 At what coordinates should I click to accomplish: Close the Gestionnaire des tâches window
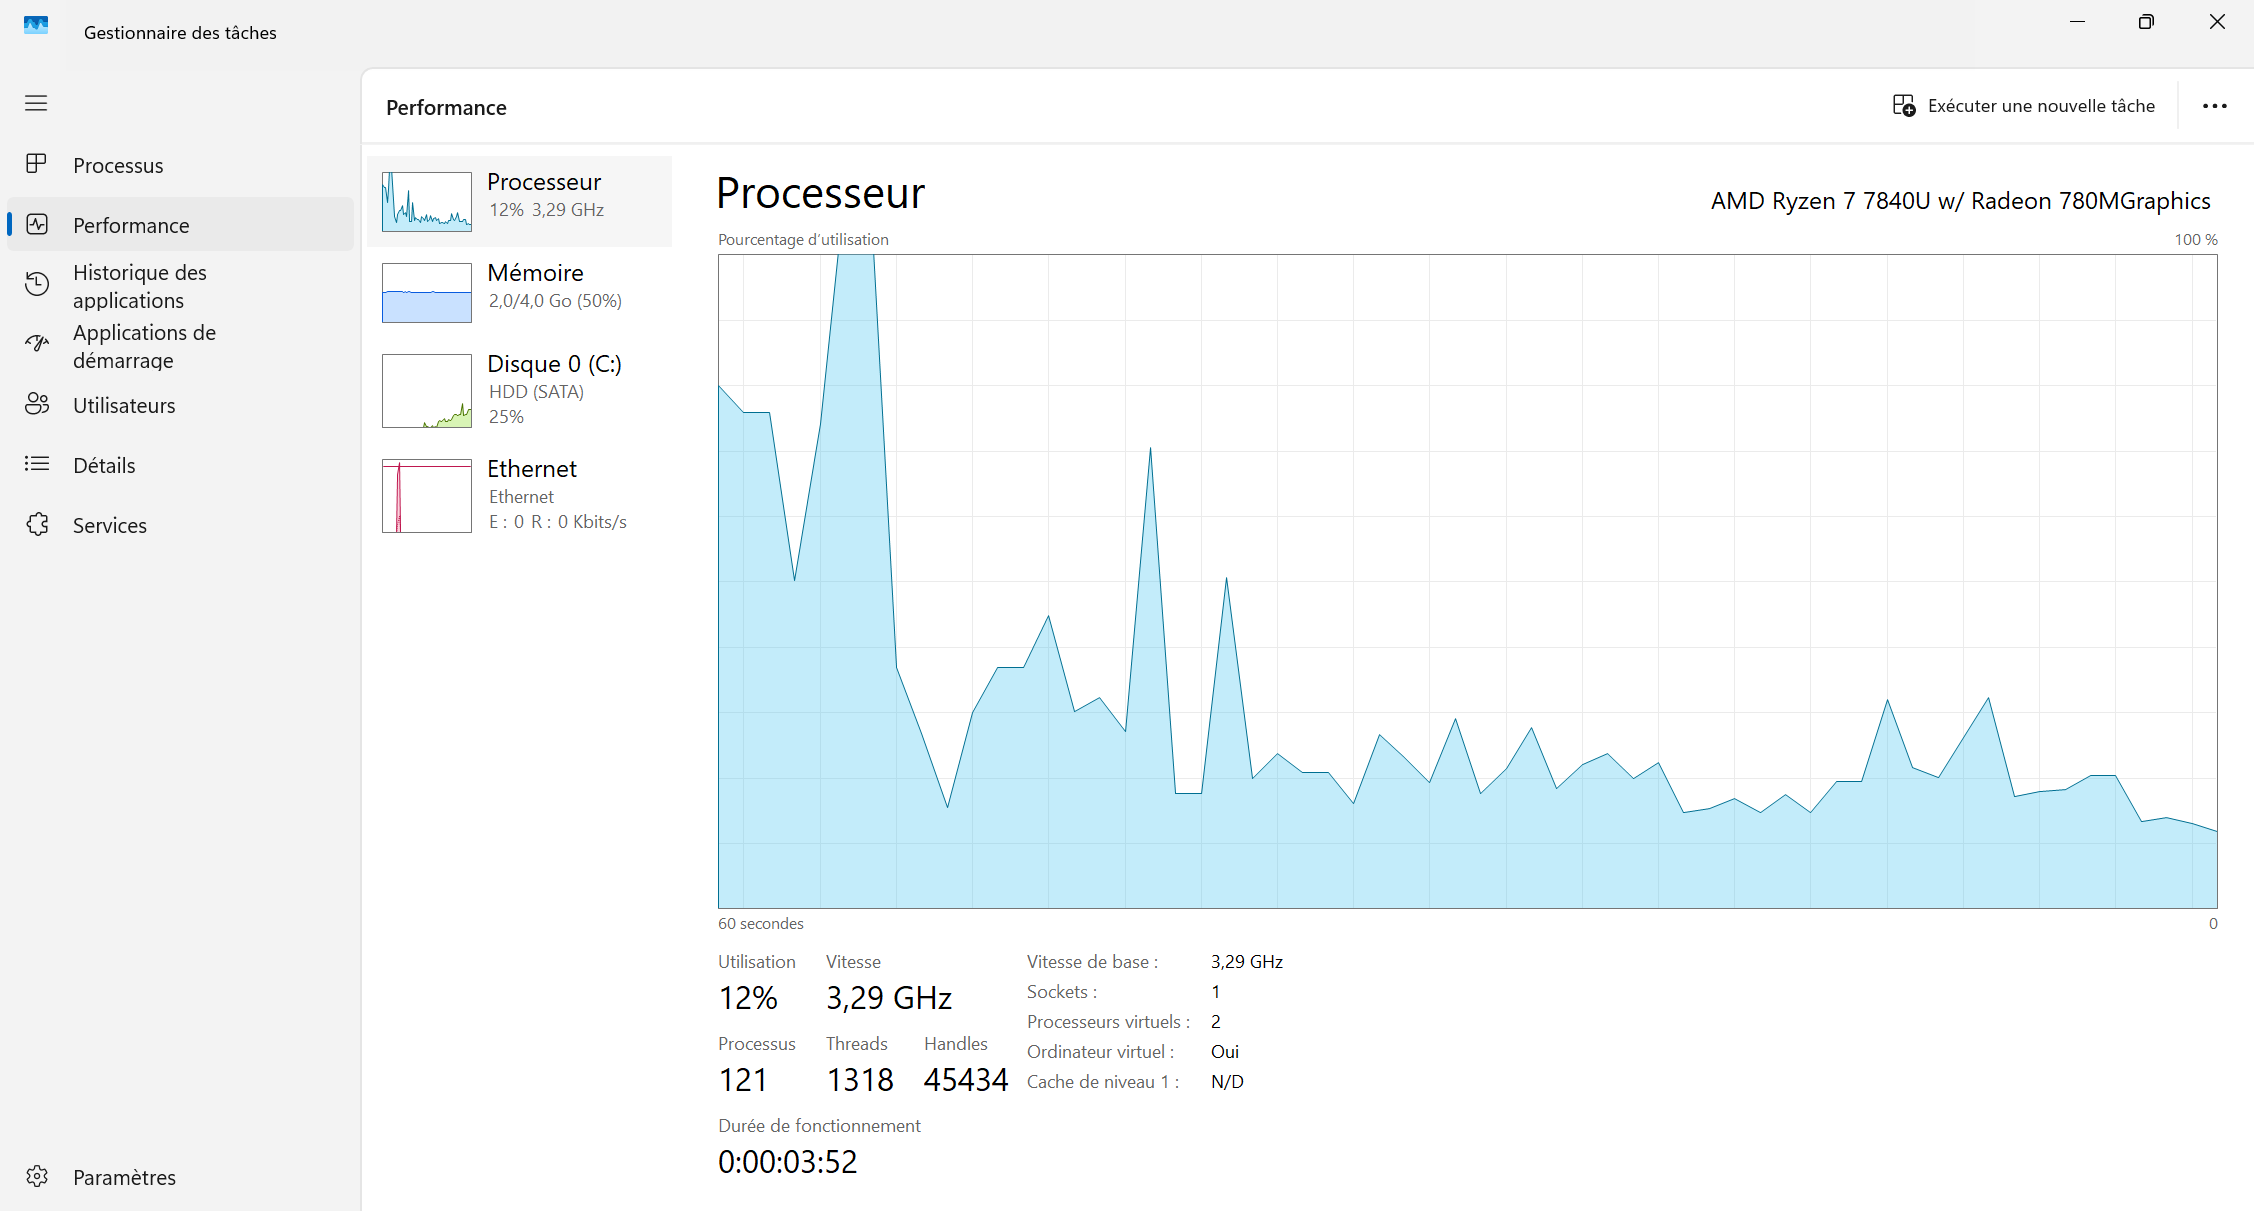[x=2217, y=22]
